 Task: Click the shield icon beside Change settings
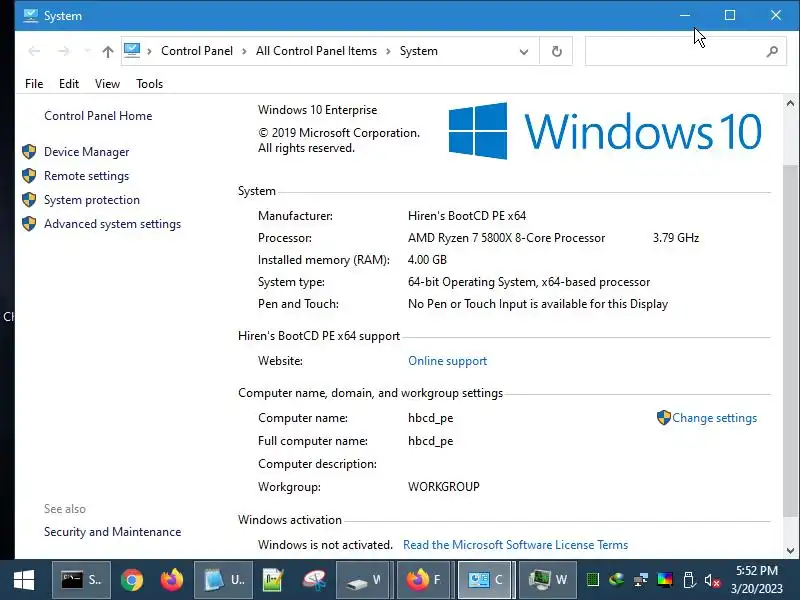663,417
